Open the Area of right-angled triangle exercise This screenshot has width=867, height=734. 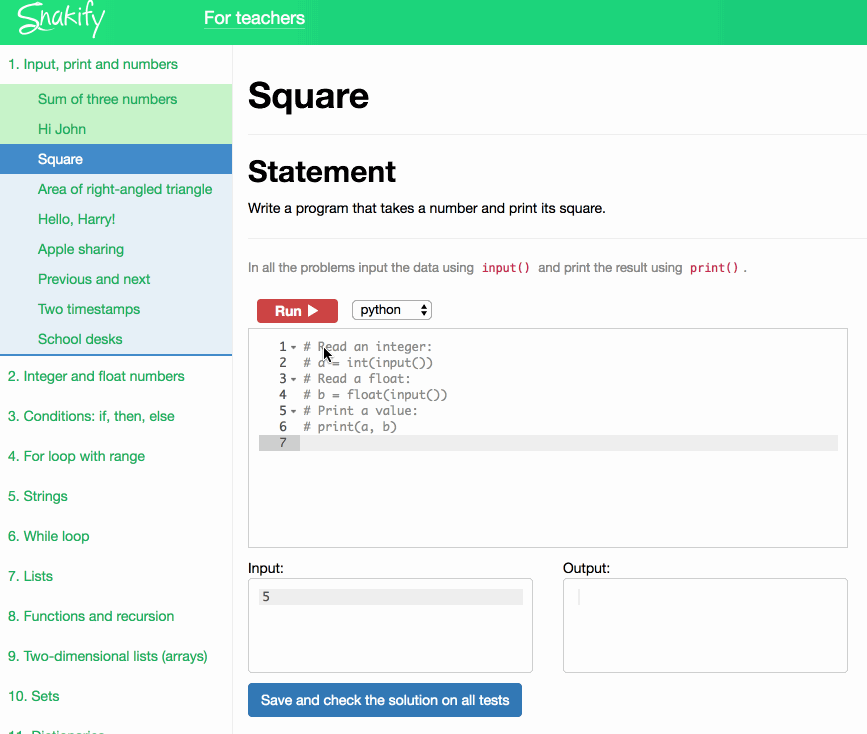tap(124, 189)
